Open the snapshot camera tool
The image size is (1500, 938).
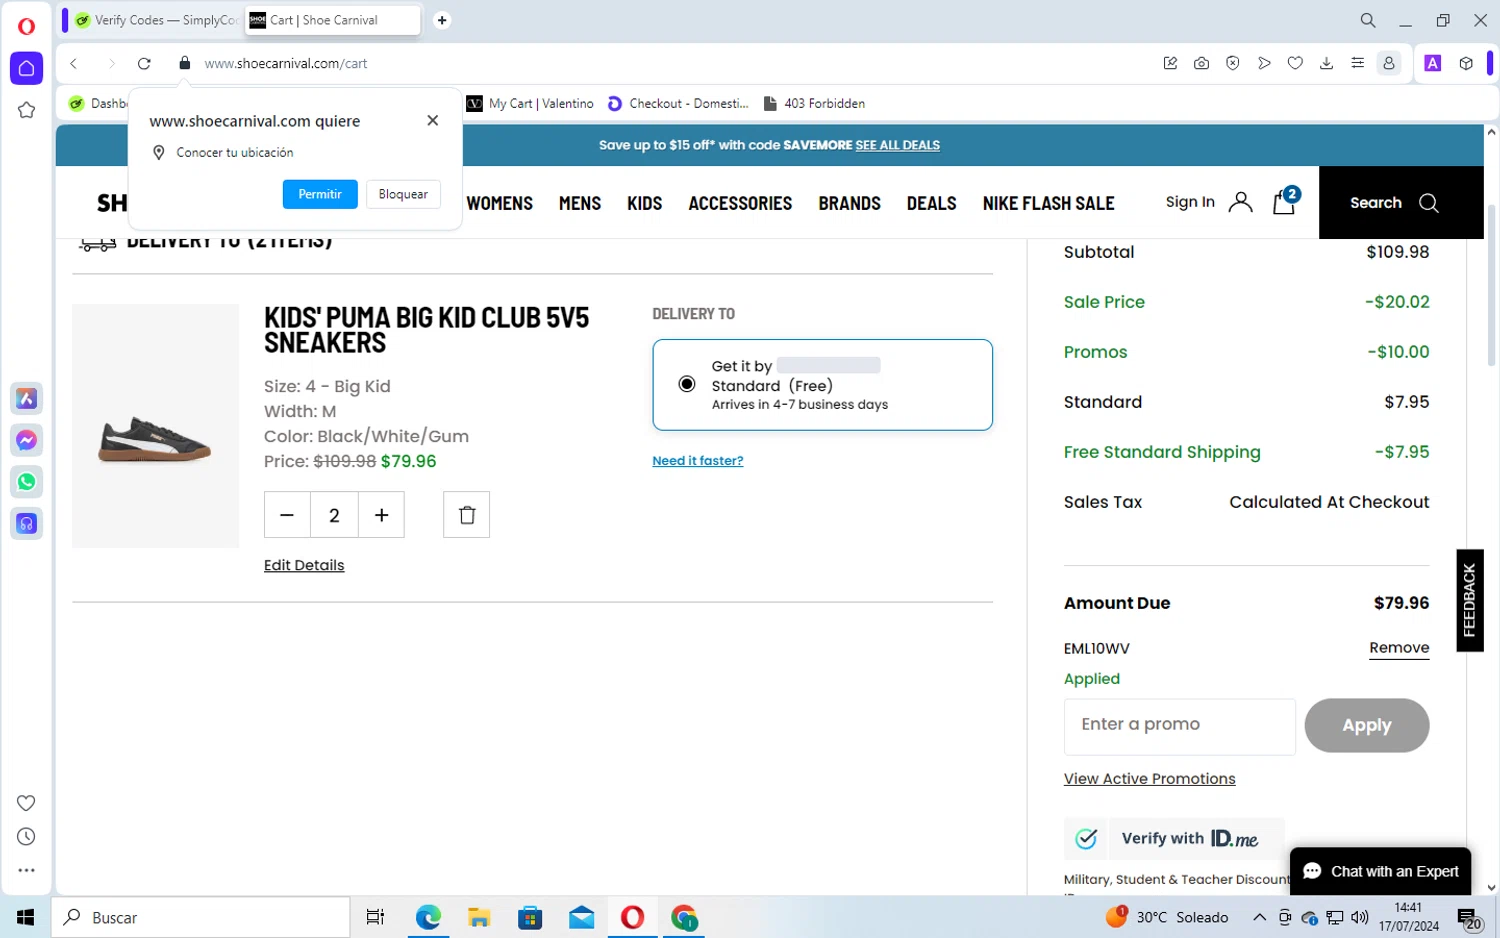[1201, 63]
